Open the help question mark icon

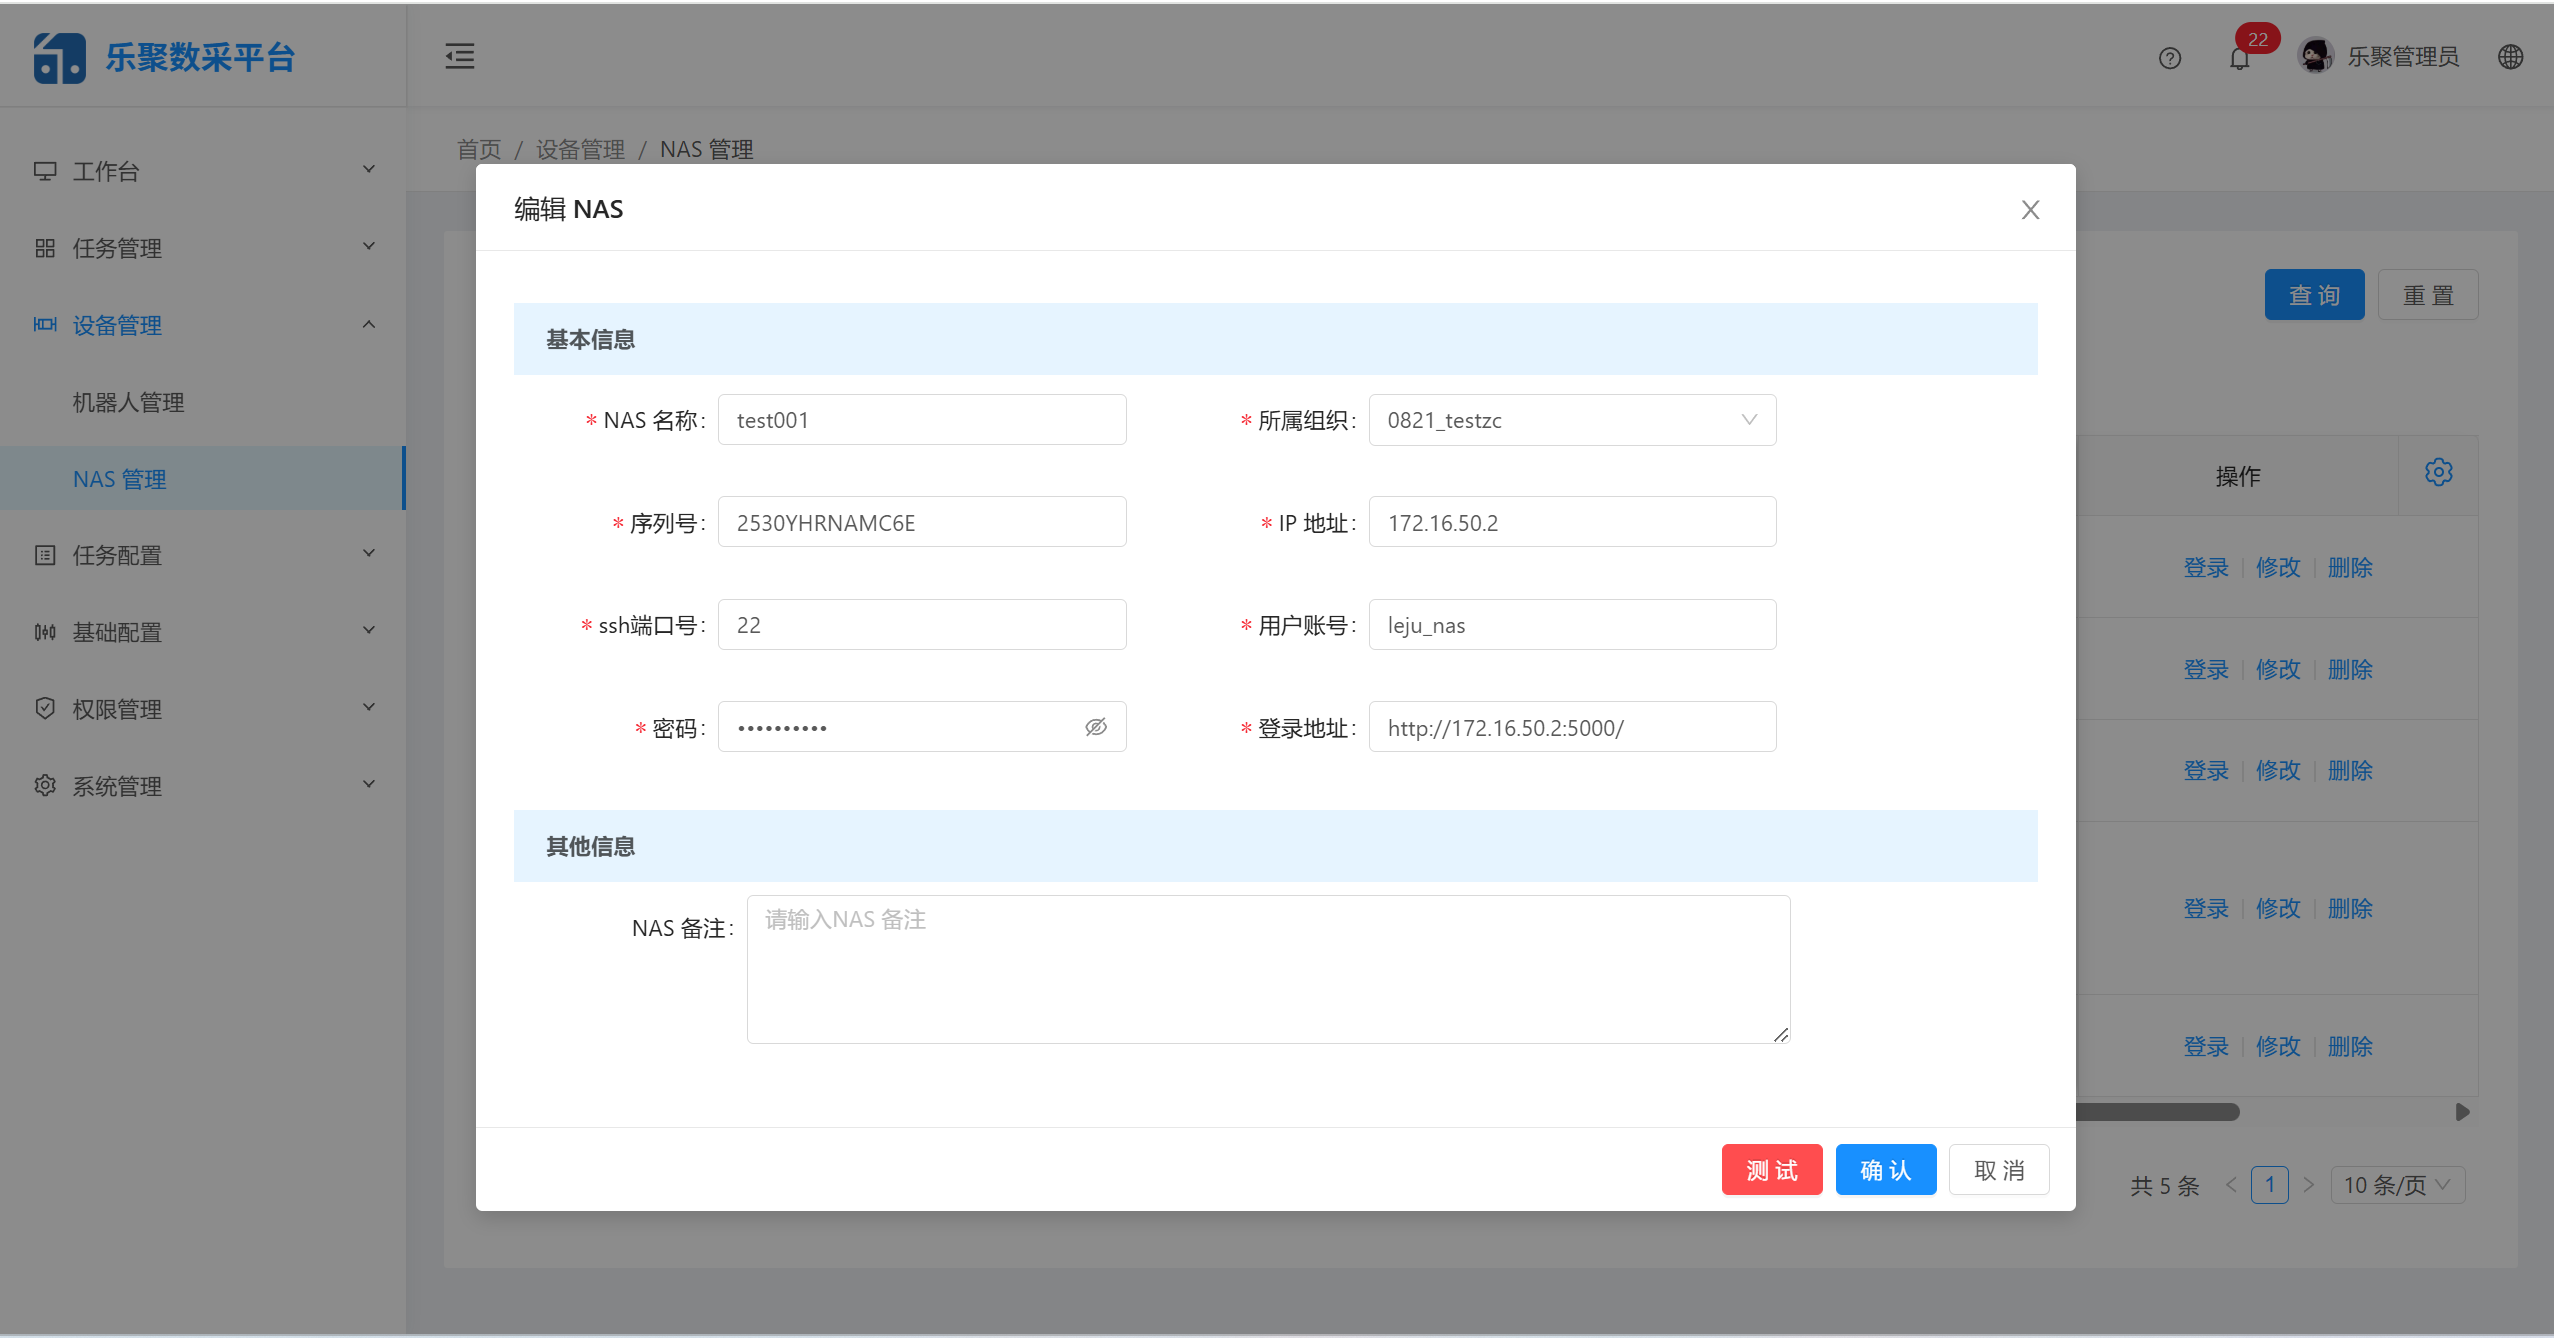click(2169, 58)
